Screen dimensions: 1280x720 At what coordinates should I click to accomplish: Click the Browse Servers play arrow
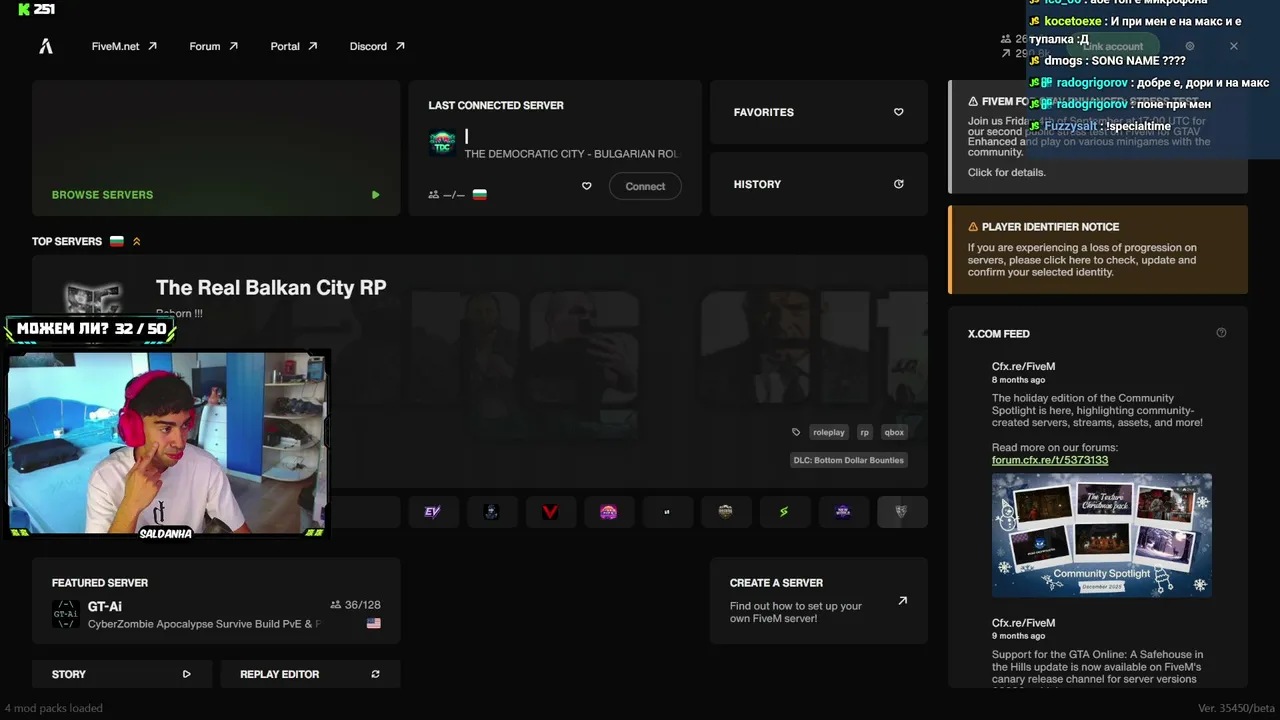click(375, 195)
